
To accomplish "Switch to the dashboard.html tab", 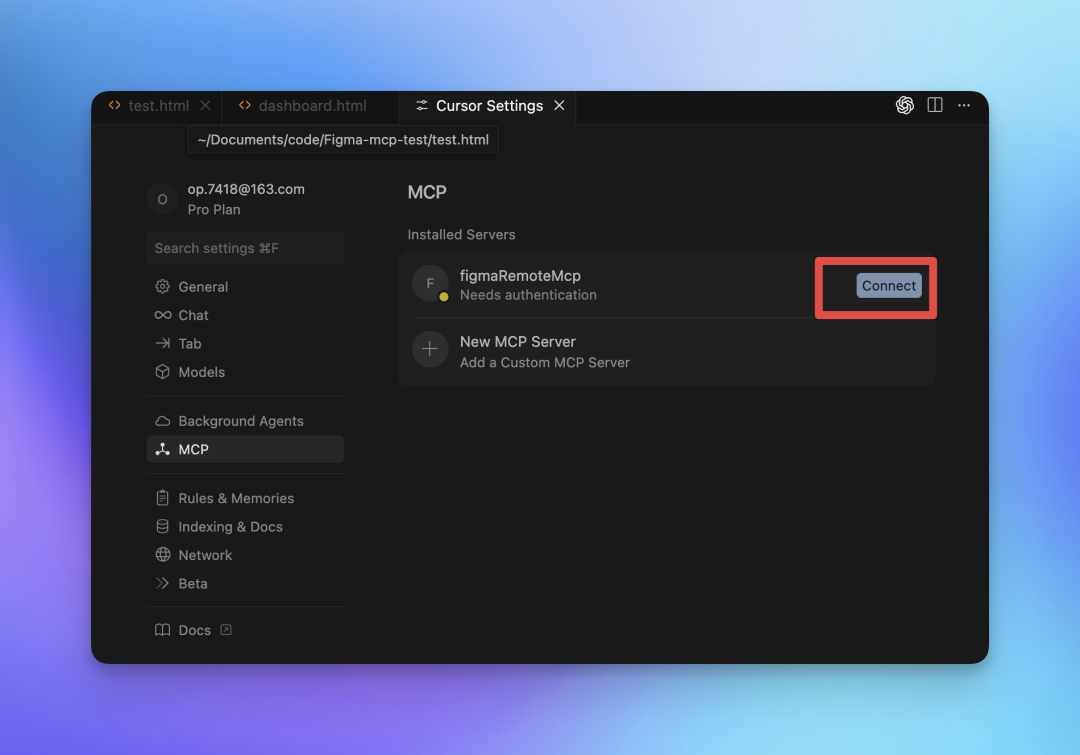I will point(309,105).
